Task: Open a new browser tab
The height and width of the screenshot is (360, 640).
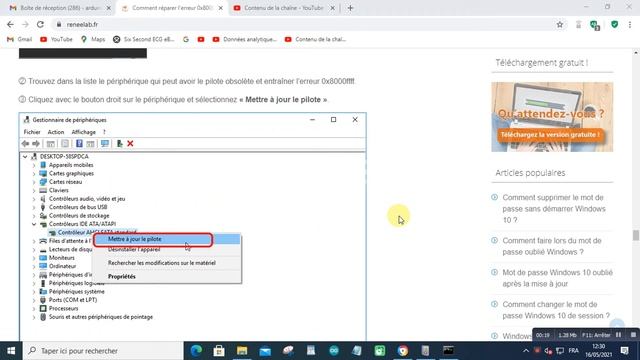Action: tap(350, 8)
